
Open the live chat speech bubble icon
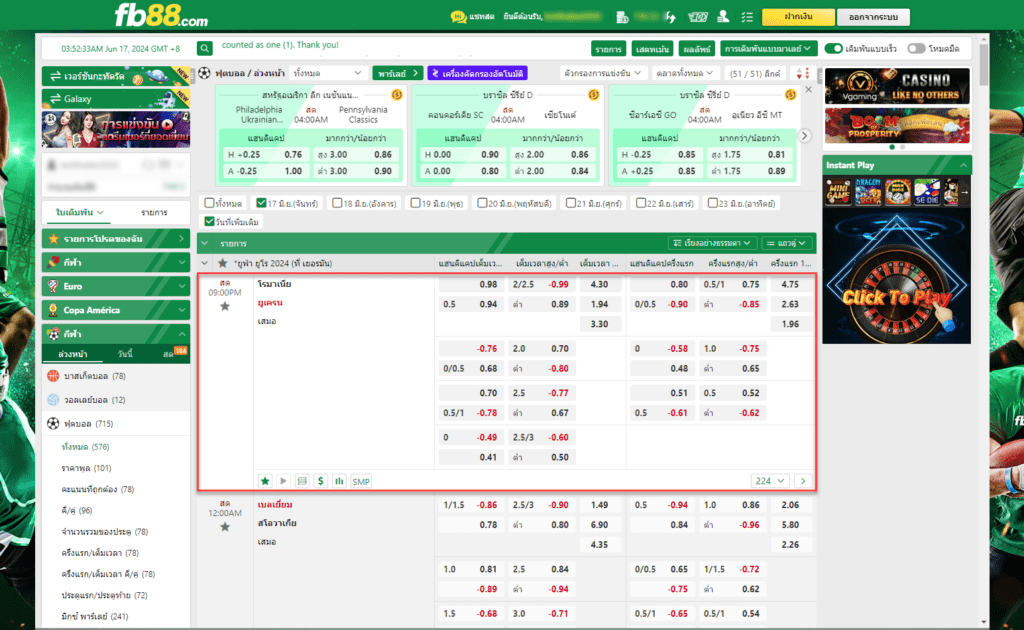458,17
